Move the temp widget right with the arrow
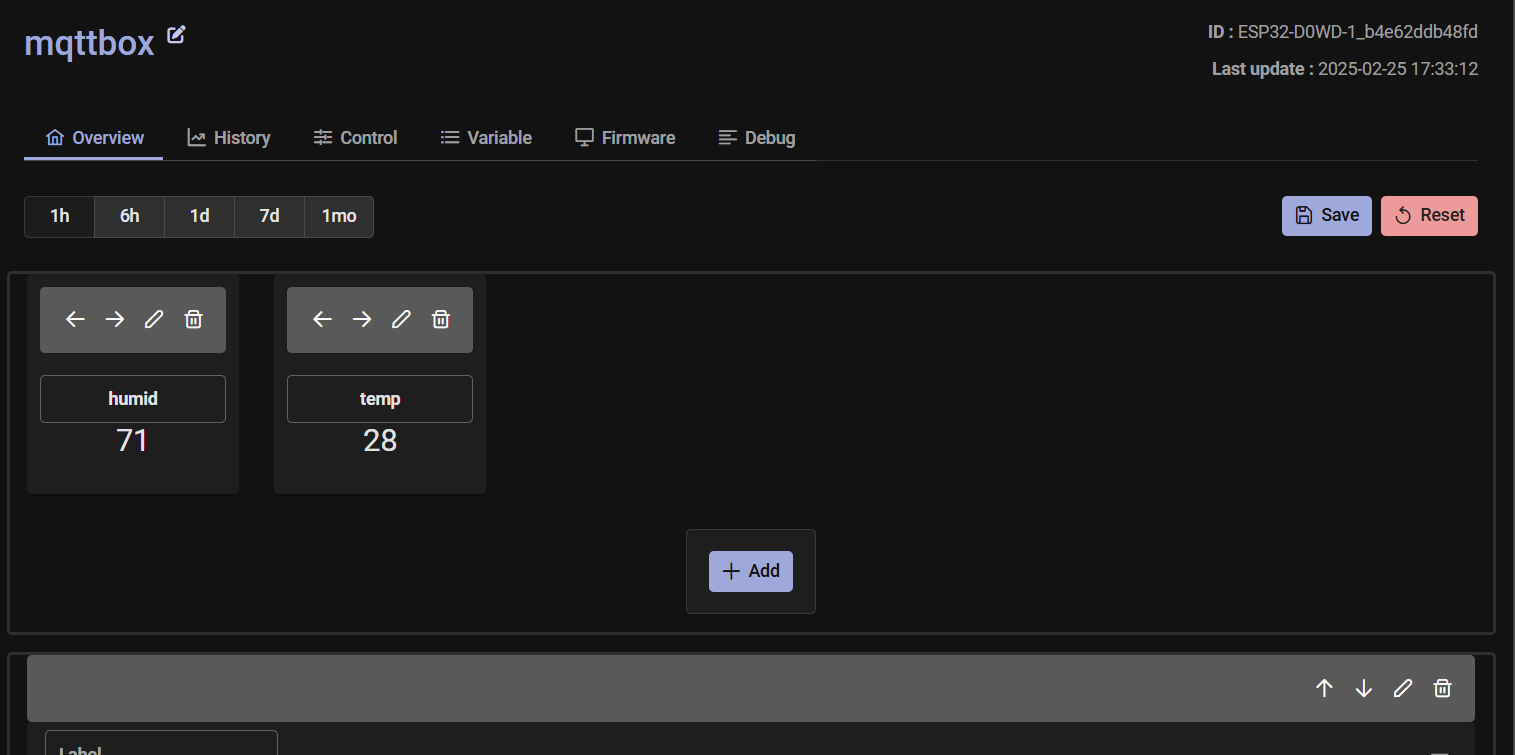 coord(361,319)
